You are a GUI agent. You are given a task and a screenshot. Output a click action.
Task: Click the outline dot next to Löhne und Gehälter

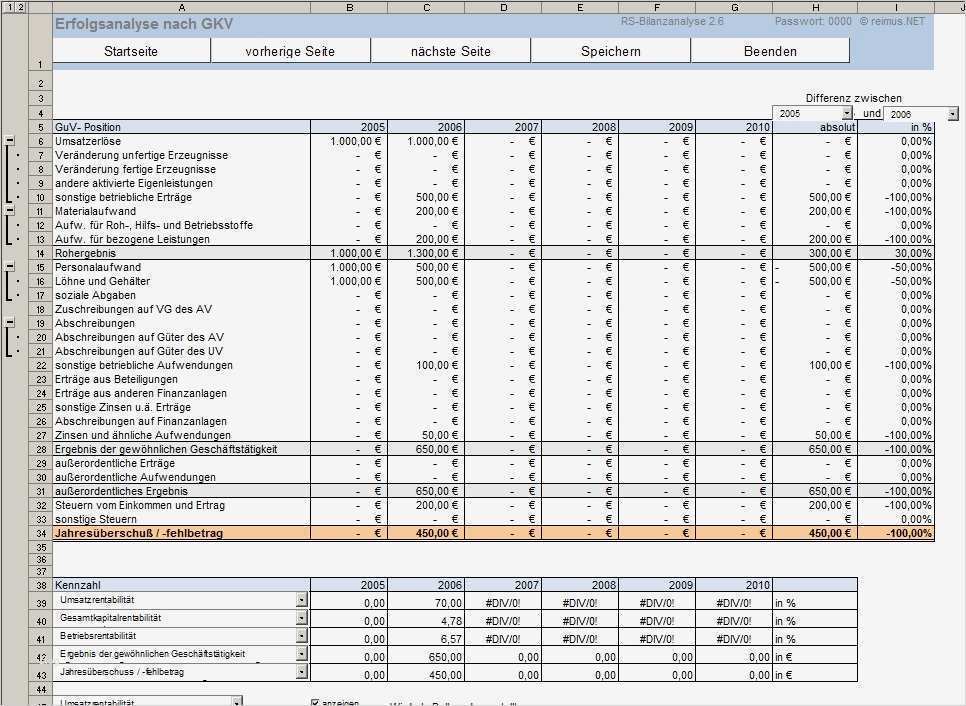[x=17, y=281]
